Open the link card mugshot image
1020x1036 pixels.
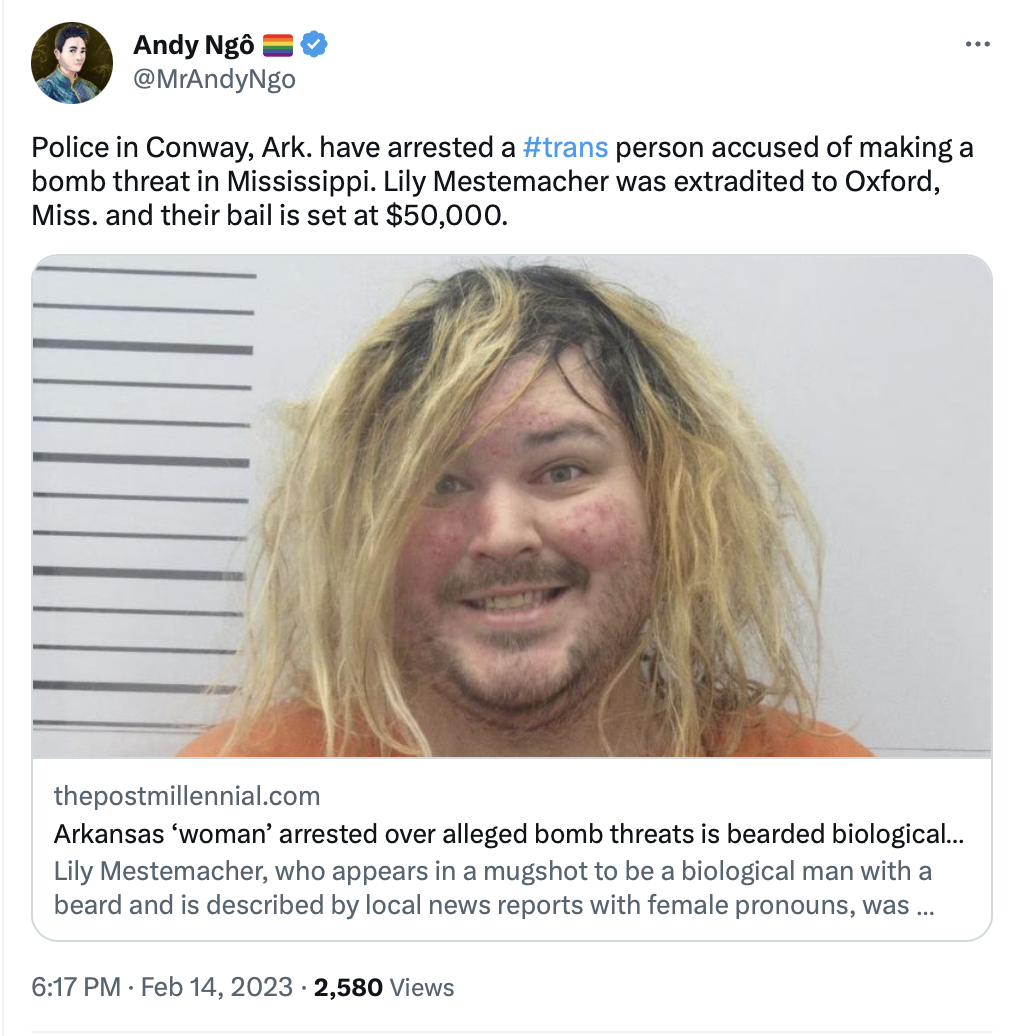(511, 506)
